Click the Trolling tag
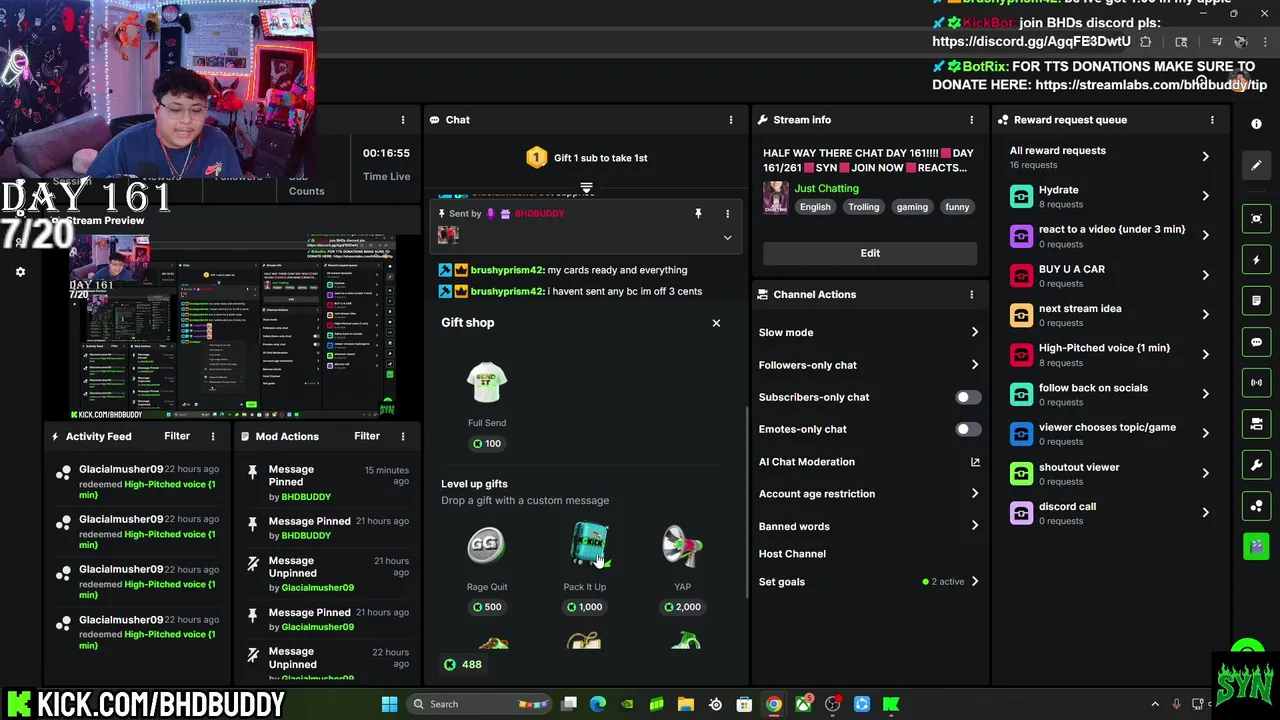The width and height of the screenshot is (1280, 720). click(864, 207)
